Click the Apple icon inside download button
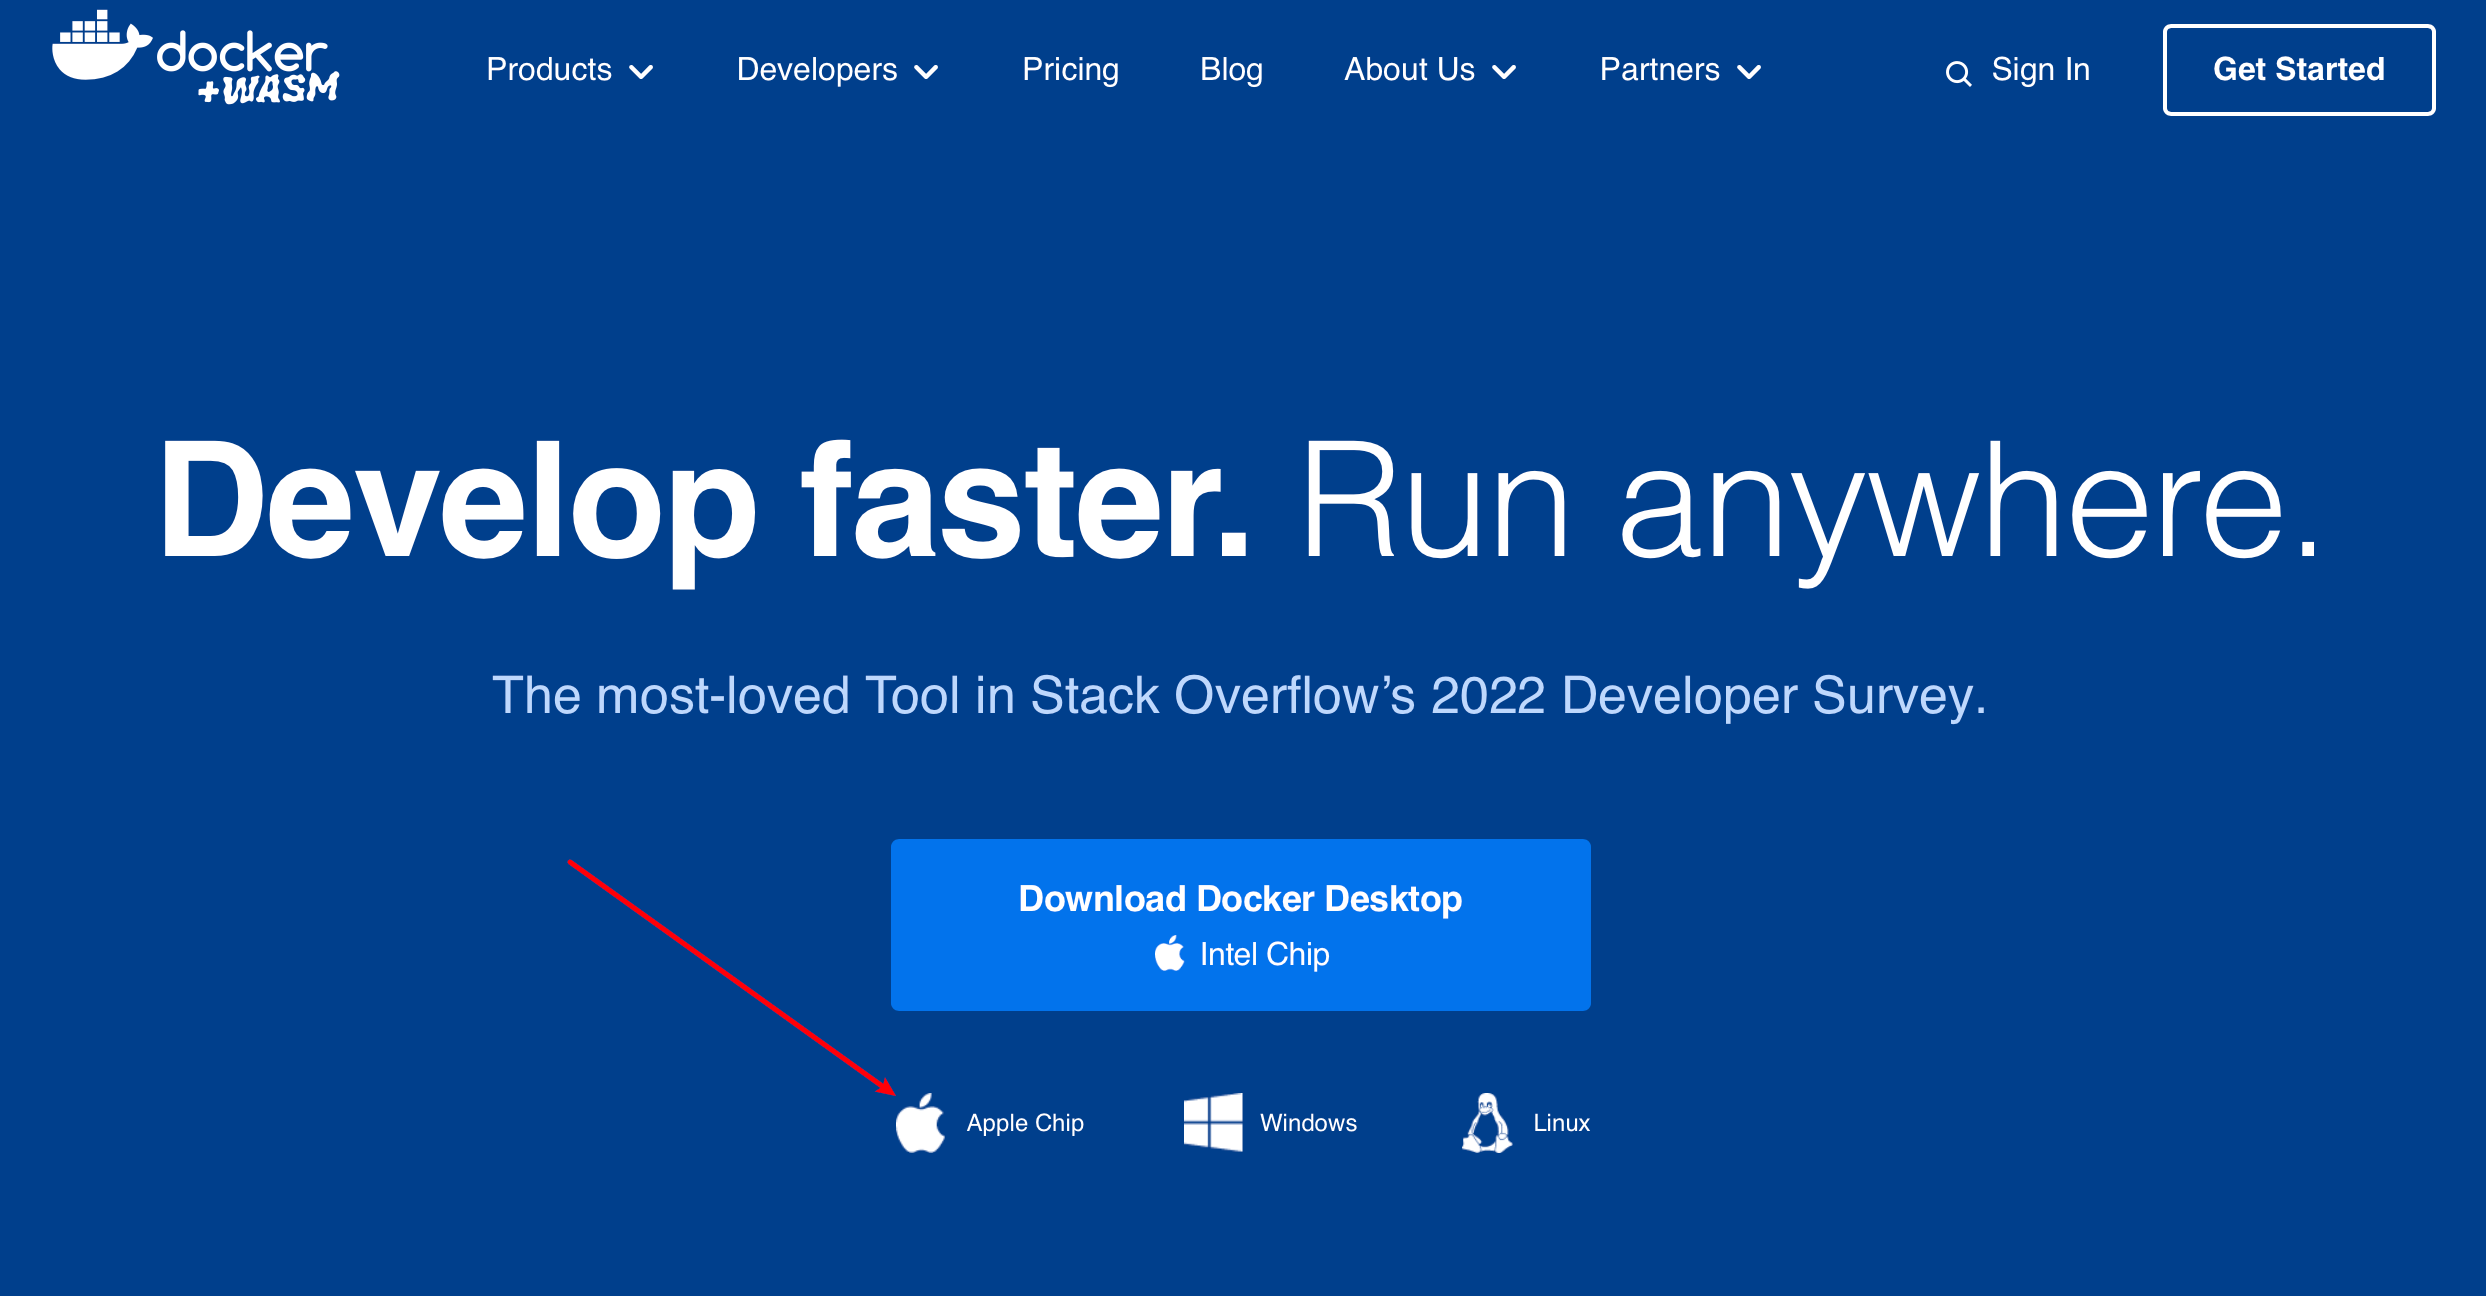2486x1296 pixels. click(1169, 954)
